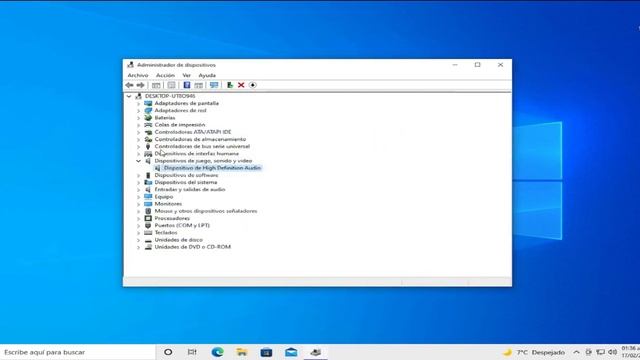Screen dimensions: 640x360
Task: Click the Baterías battery icon
Action: (148, 118)
